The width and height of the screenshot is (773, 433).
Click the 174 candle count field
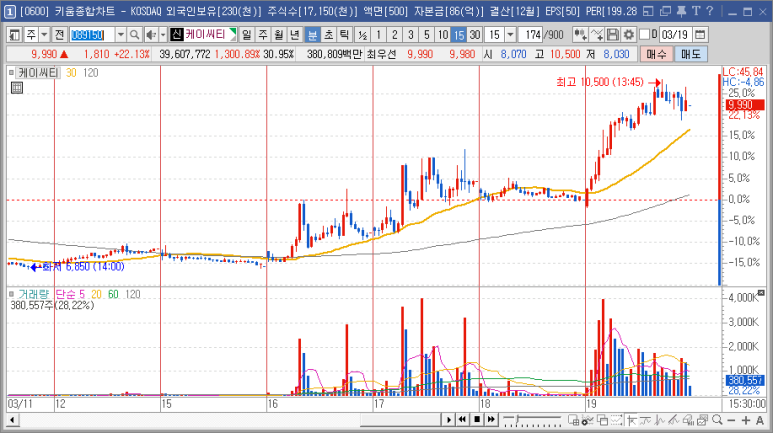tap(531, 35)
